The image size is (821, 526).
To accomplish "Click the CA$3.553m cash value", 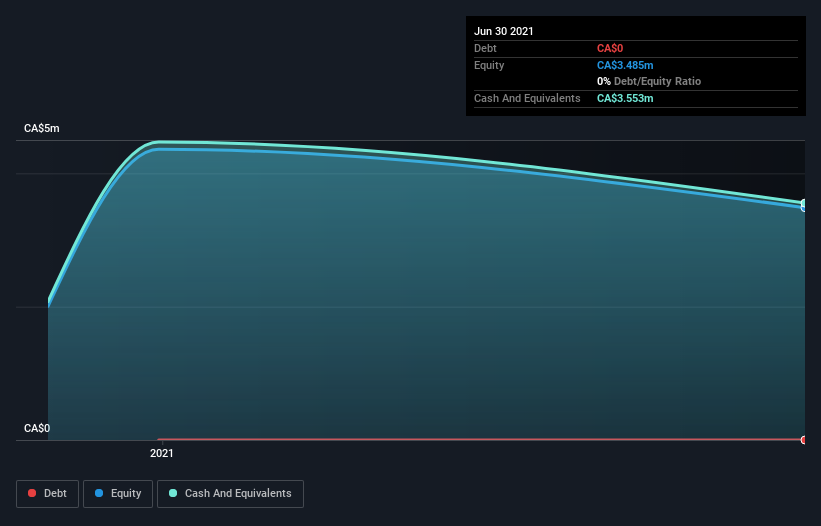I will 625,98.
